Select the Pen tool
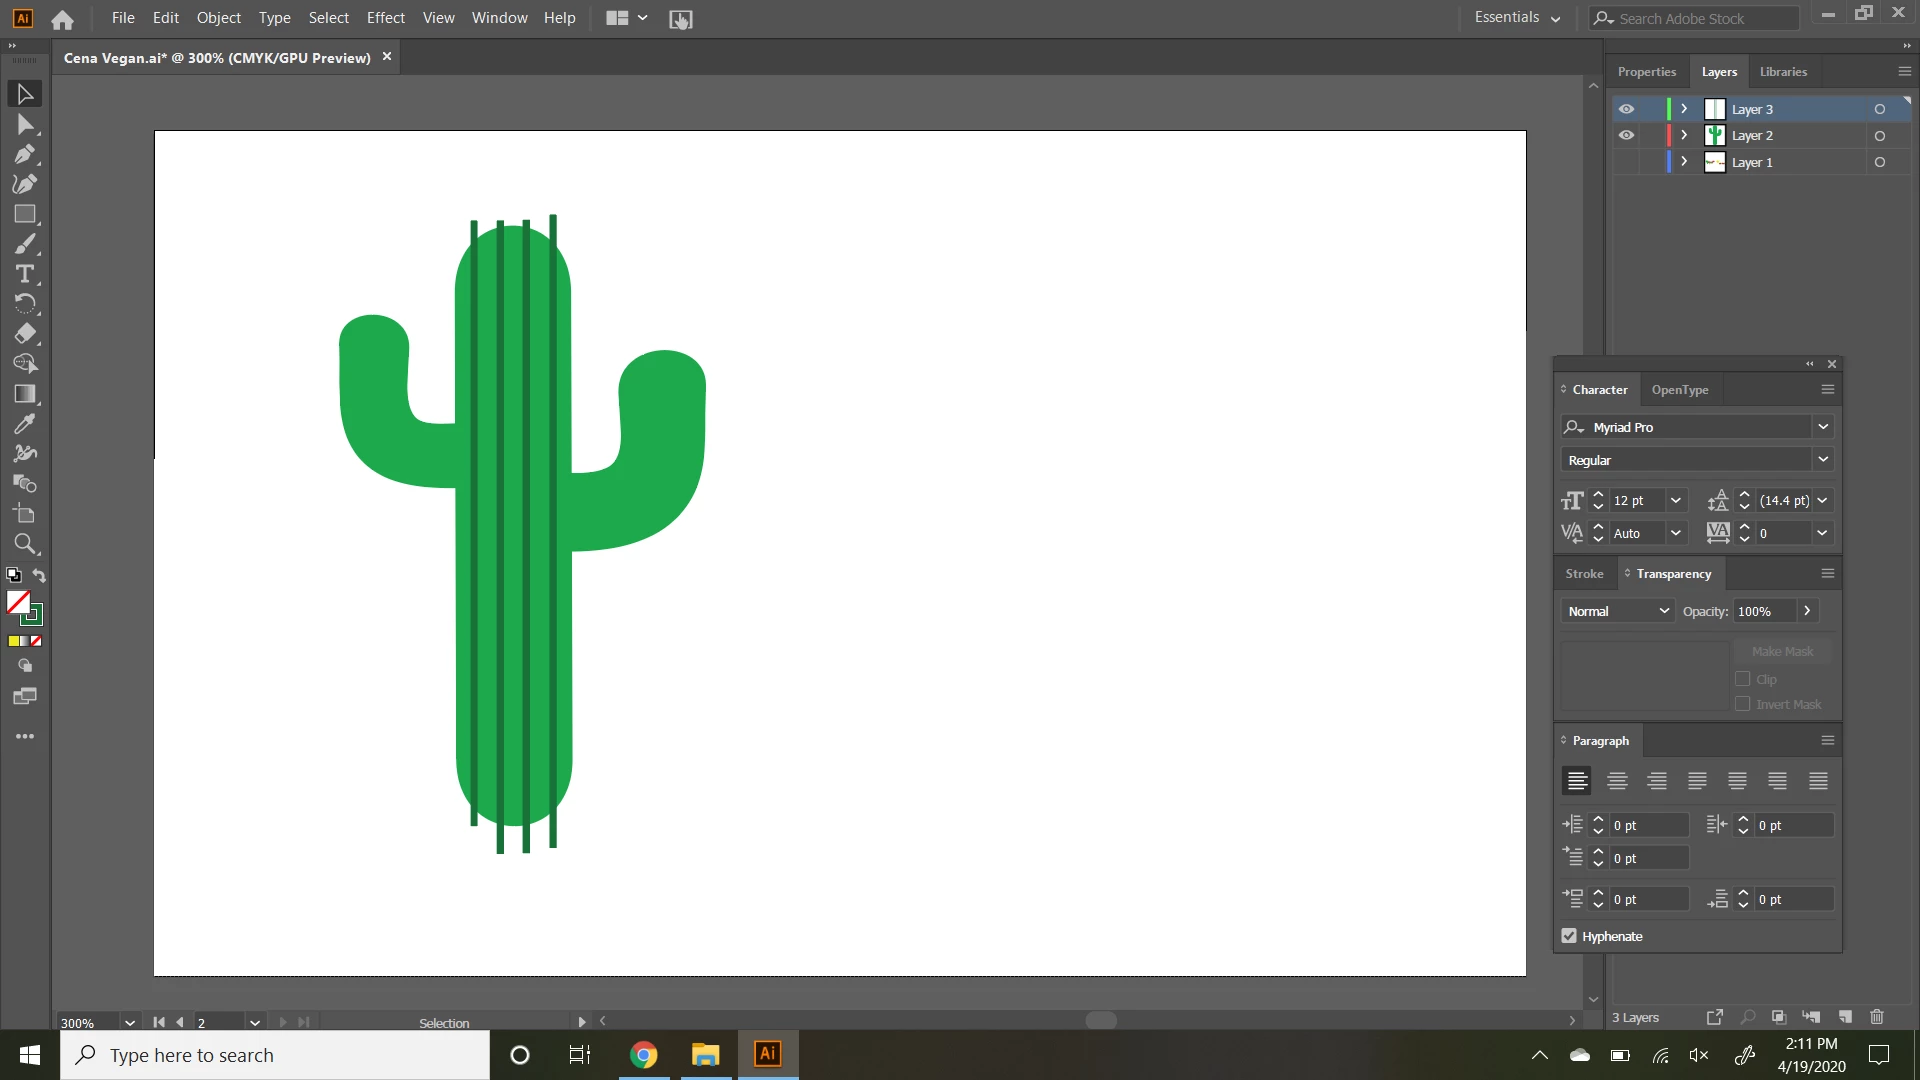 25,154
